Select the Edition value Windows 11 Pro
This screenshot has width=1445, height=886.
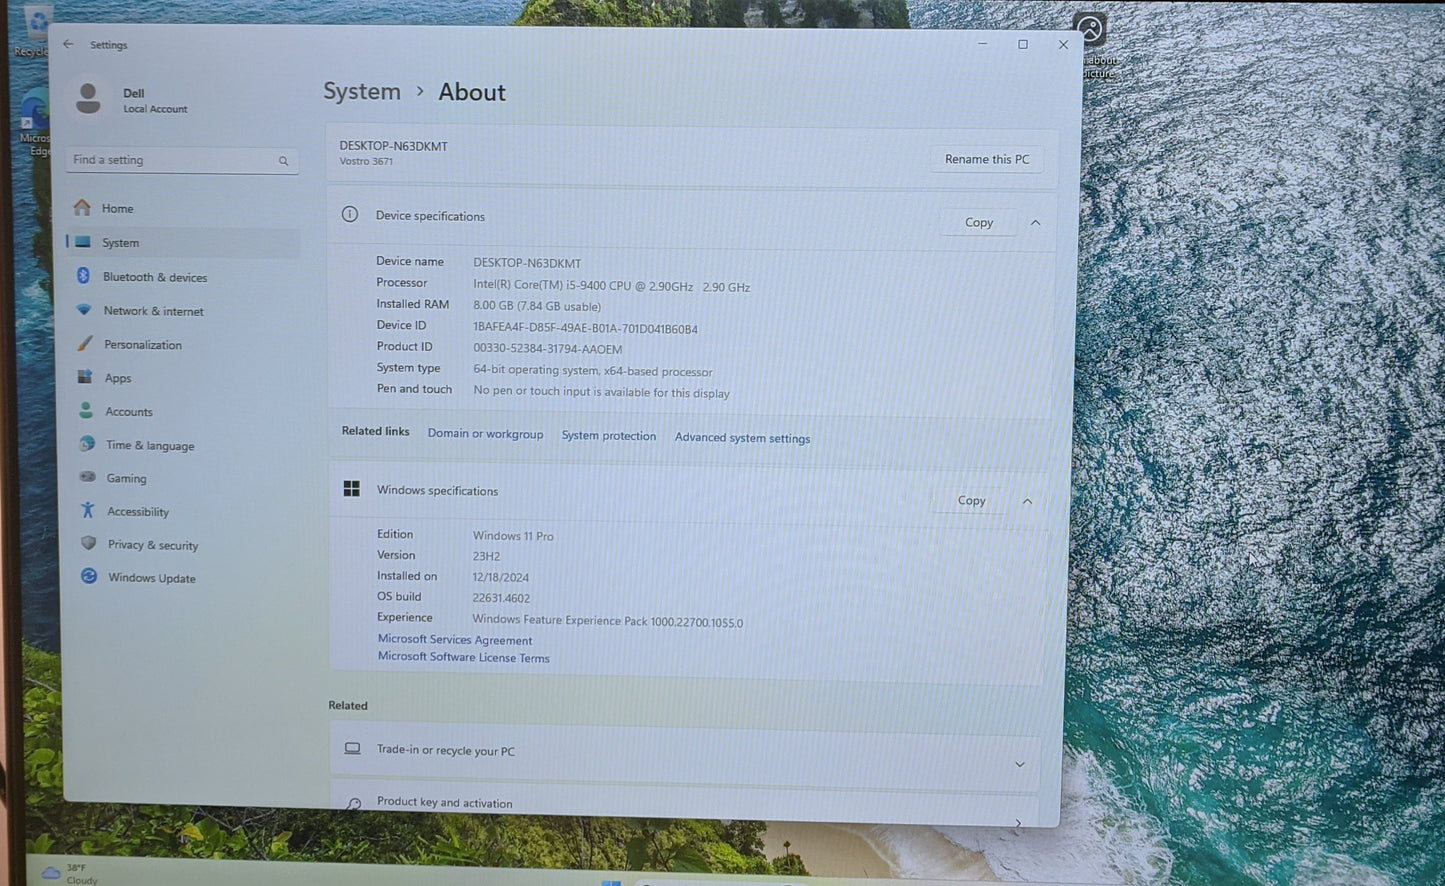(513, 536)
